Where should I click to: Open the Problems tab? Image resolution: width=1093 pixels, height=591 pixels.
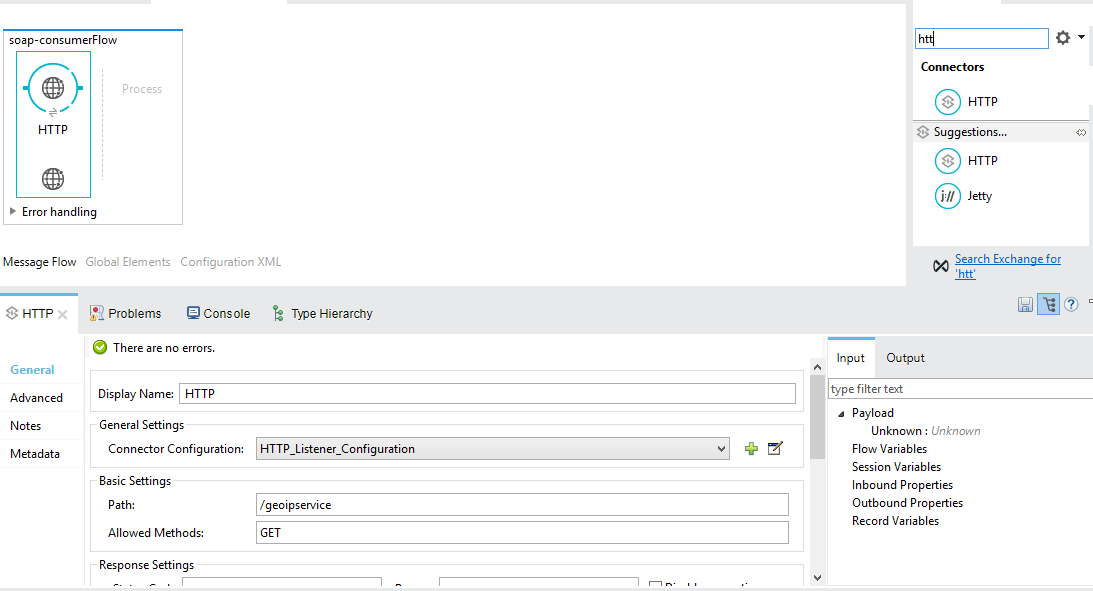pyautogui.click(x=125, y=314)
